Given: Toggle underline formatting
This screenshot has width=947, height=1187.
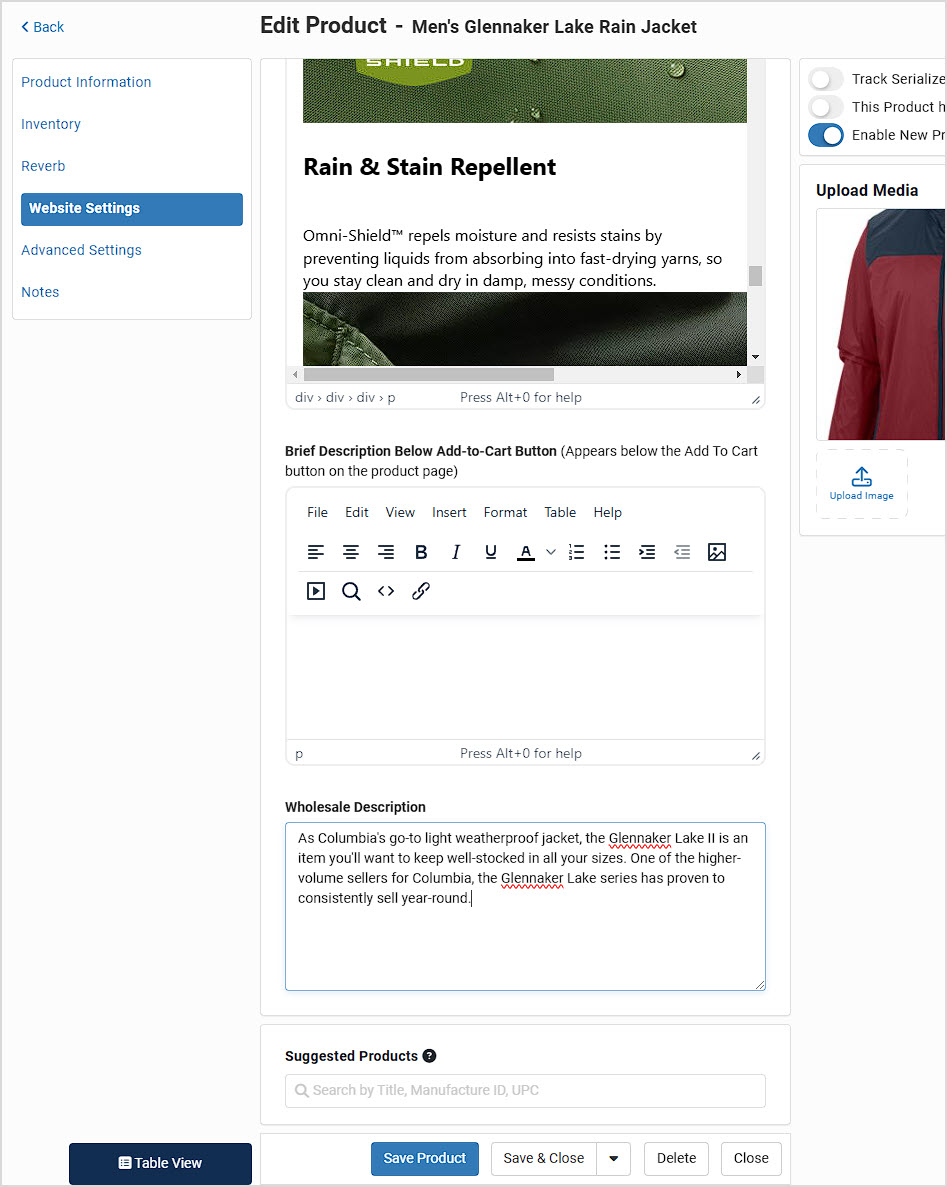Looking at the screenshot, I should [491, 552].
